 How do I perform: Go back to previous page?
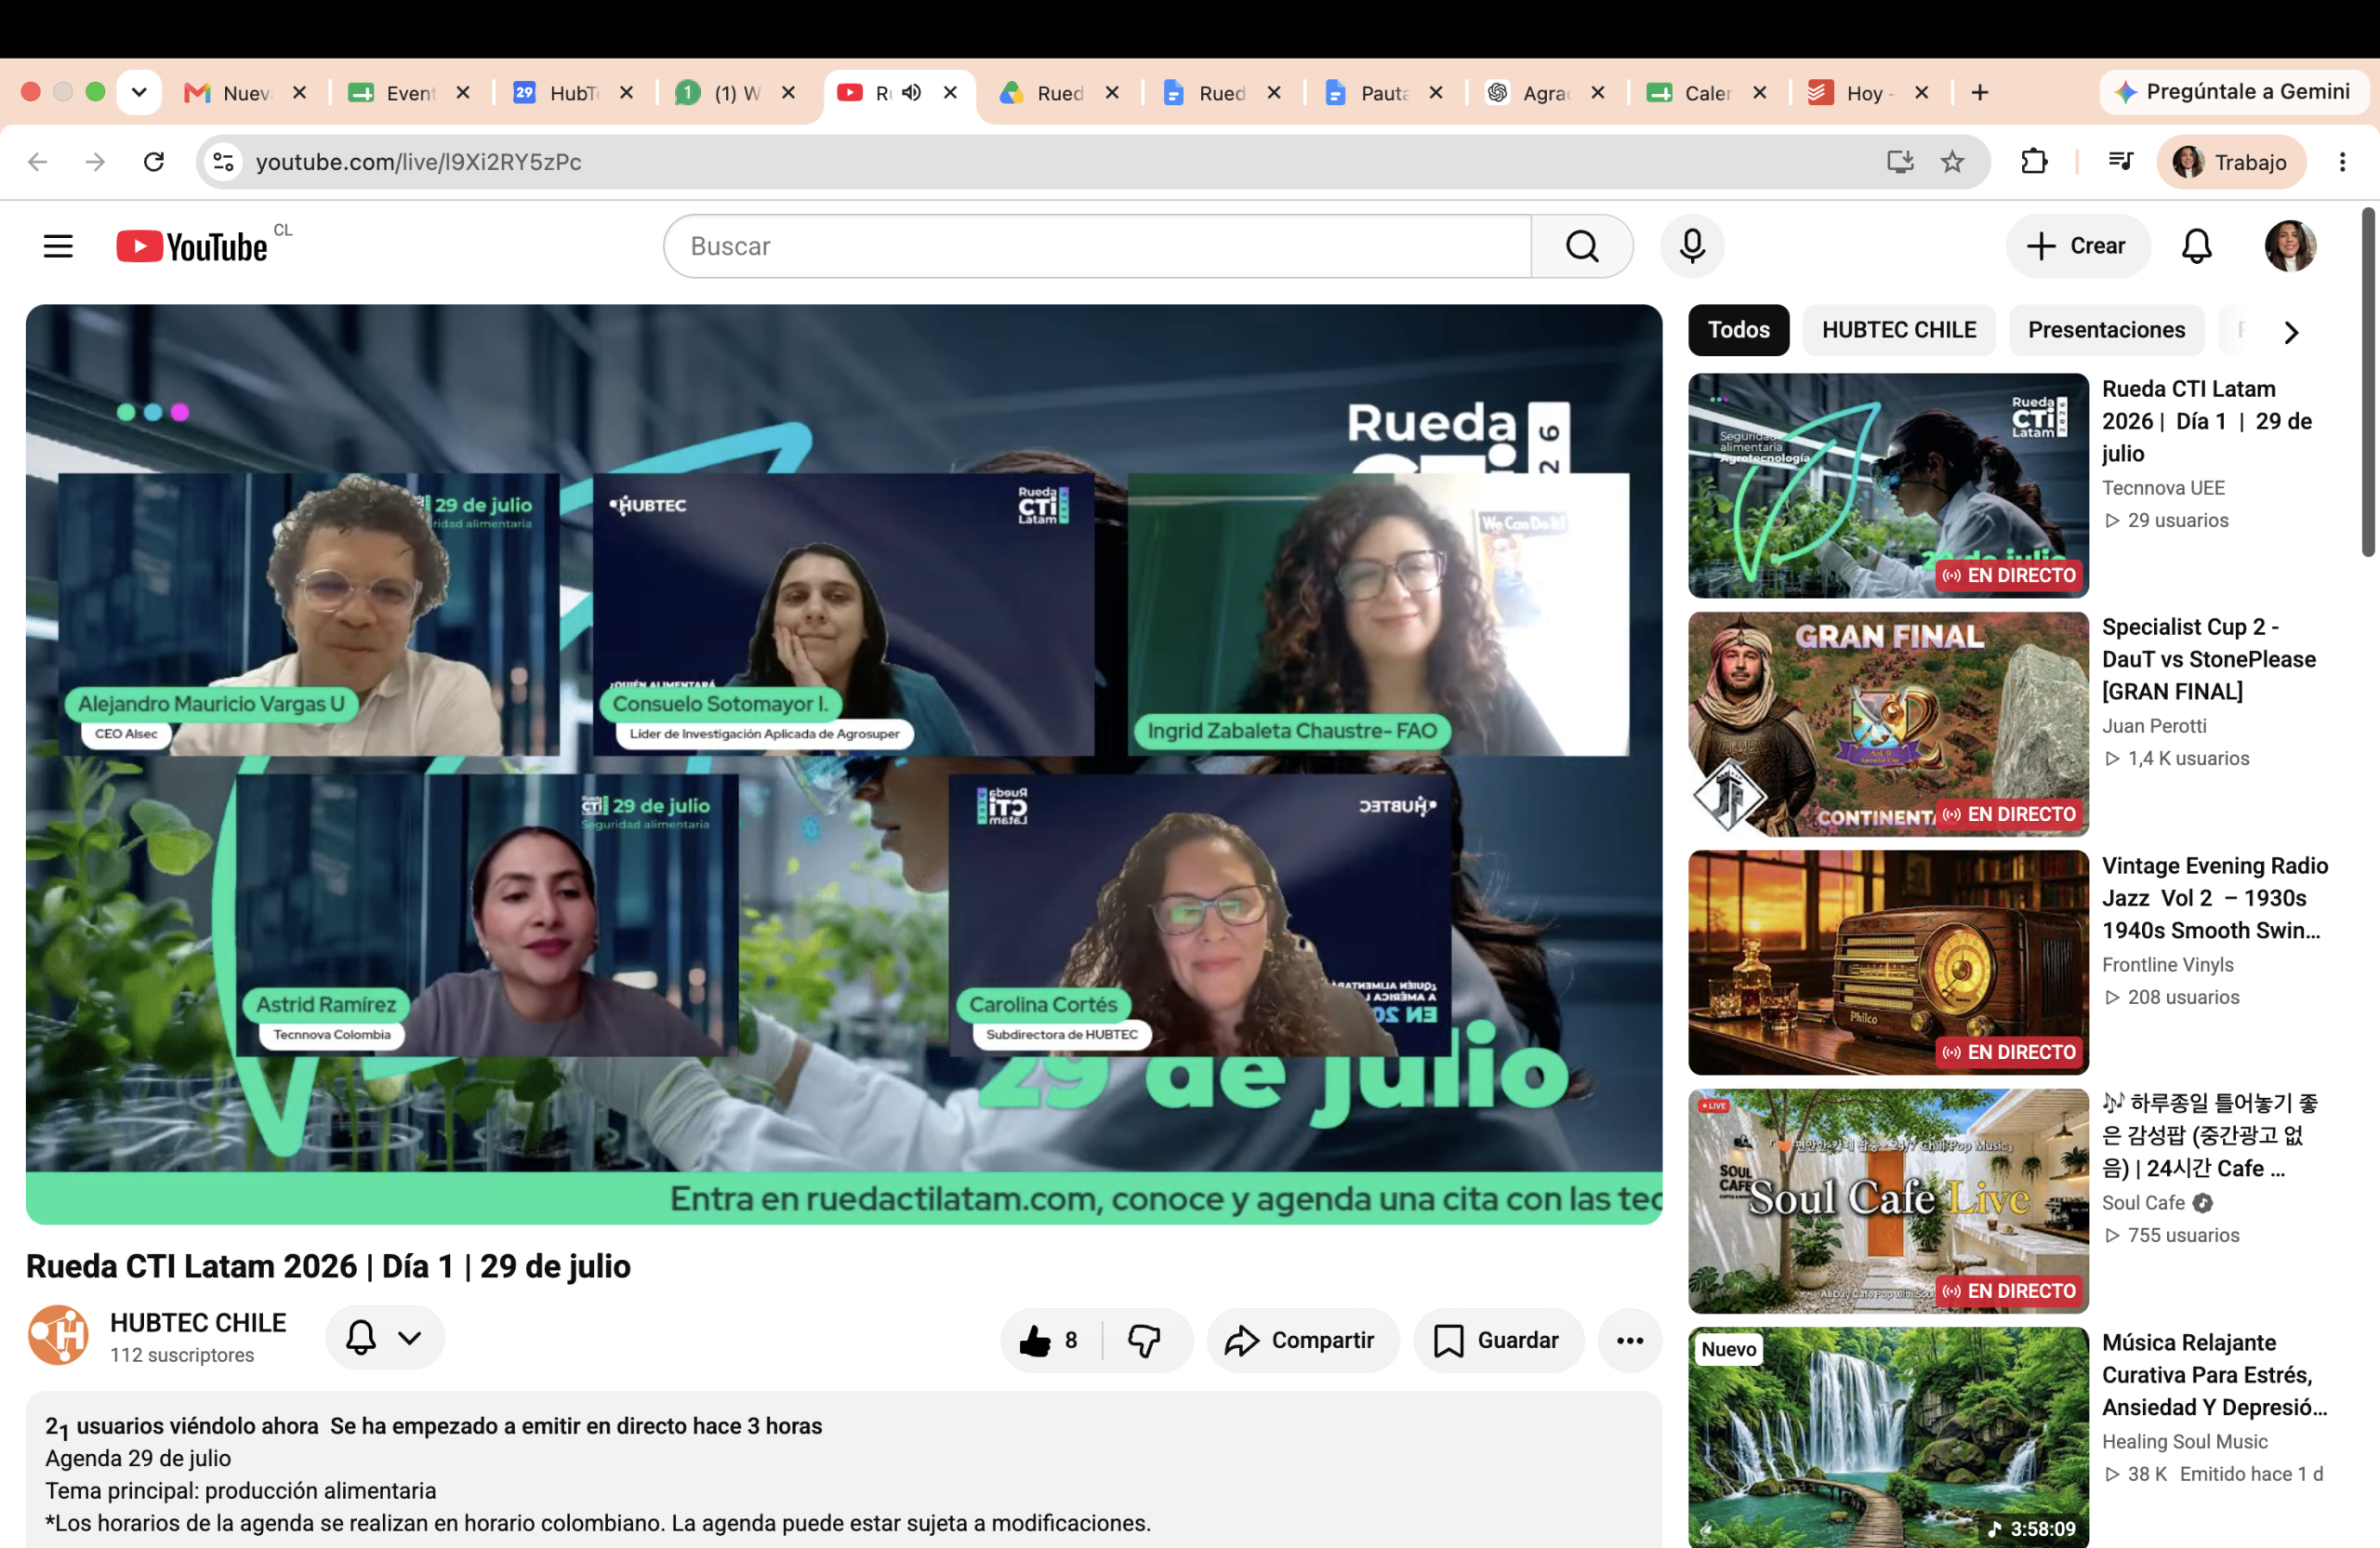tap(38, 162)
